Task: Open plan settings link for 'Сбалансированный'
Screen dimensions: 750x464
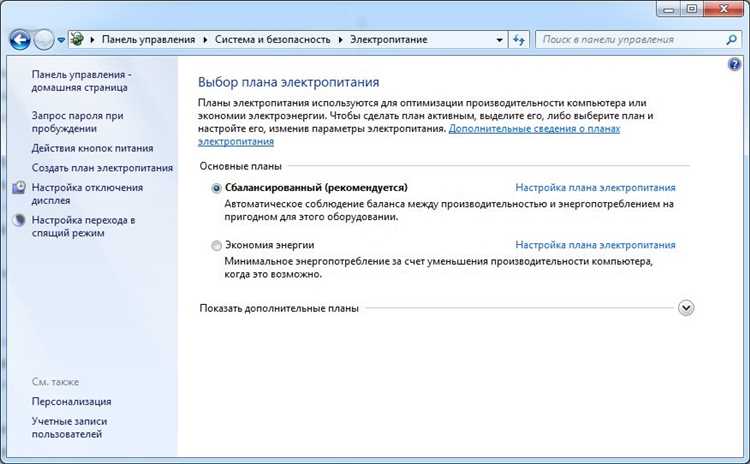Action: point(595,188)
